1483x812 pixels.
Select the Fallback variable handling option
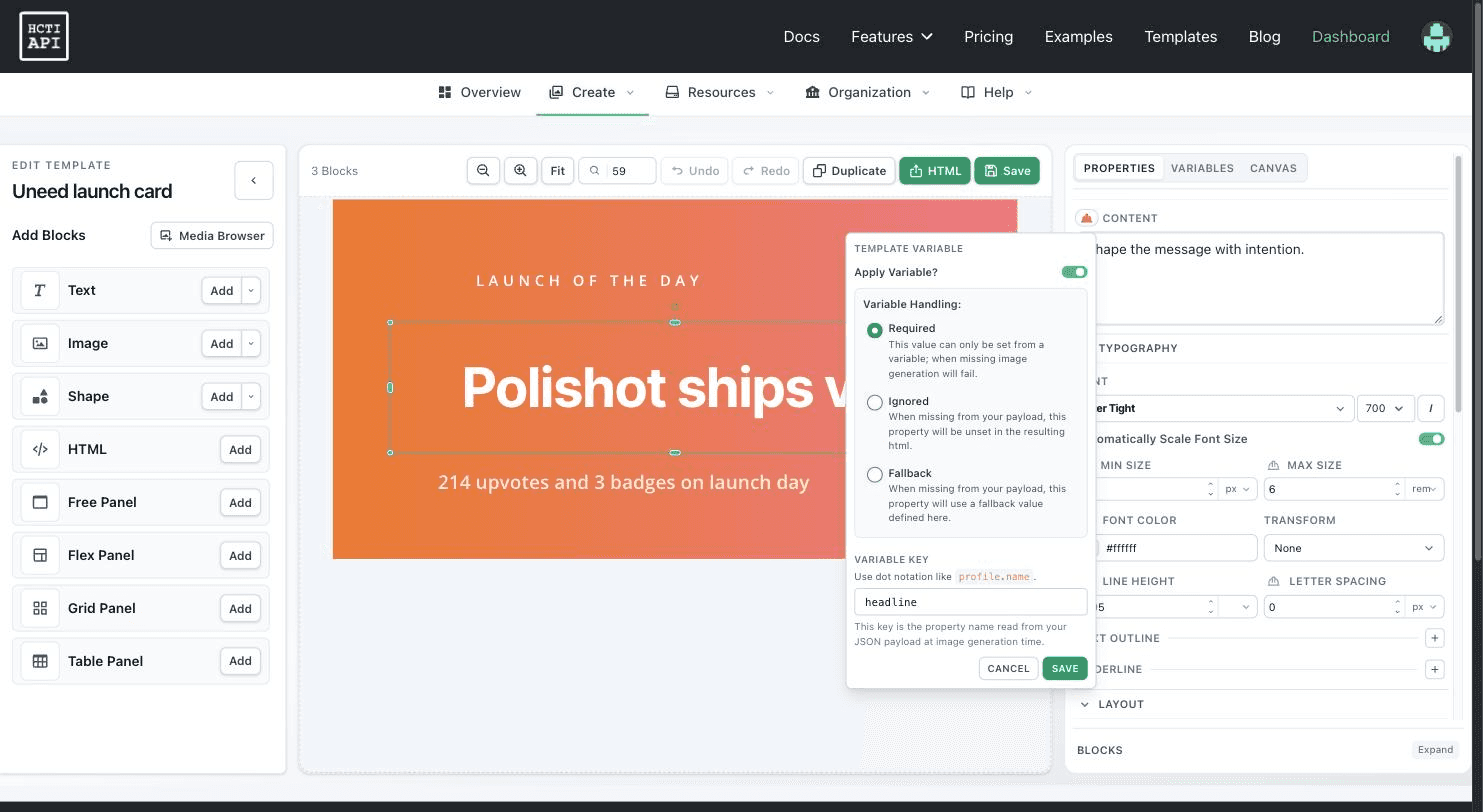[875, 475]
